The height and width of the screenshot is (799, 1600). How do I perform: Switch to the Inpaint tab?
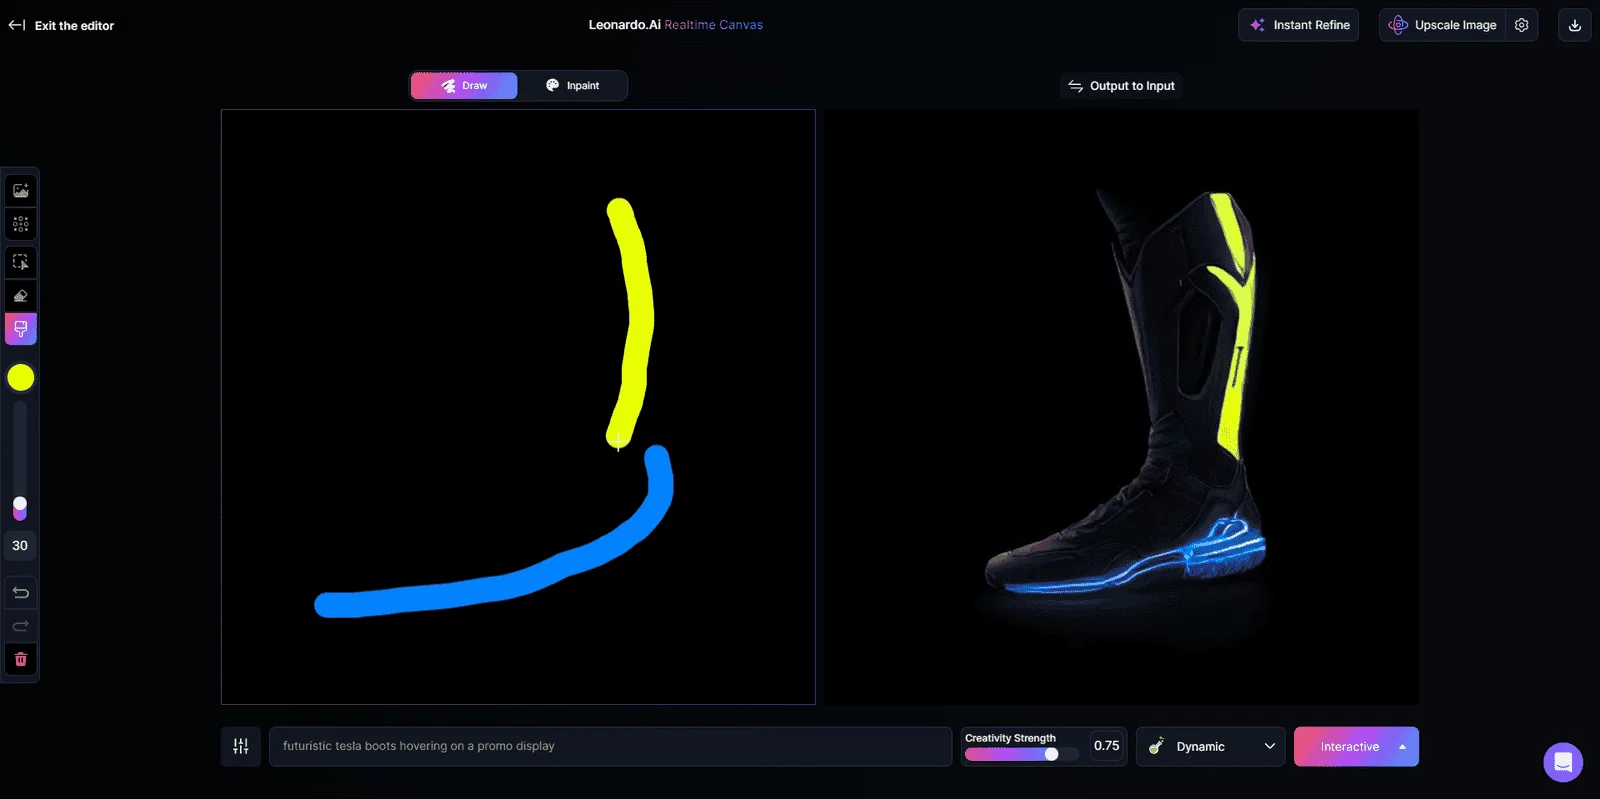(x=572, y=86)
